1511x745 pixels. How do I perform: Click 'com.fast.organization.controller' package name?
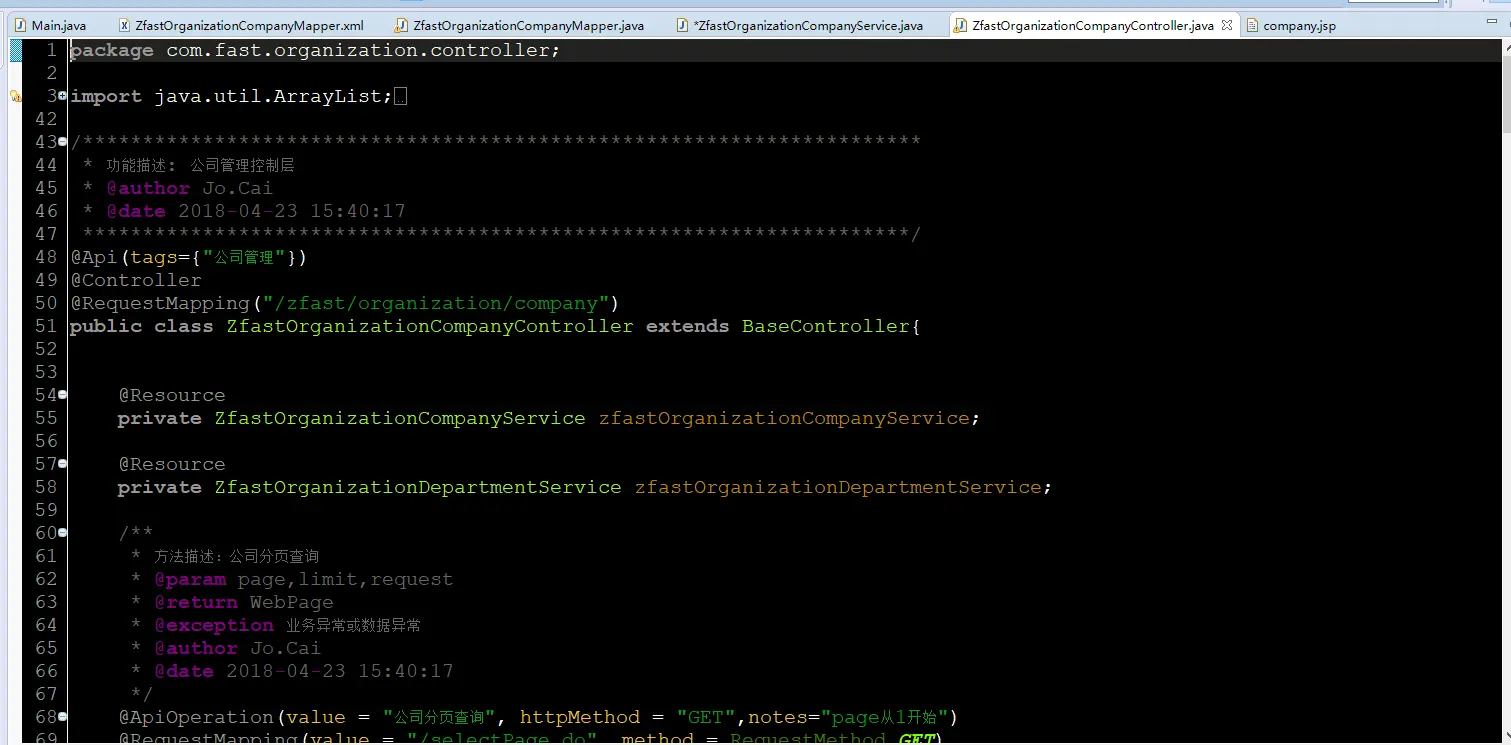coord(357,50)
